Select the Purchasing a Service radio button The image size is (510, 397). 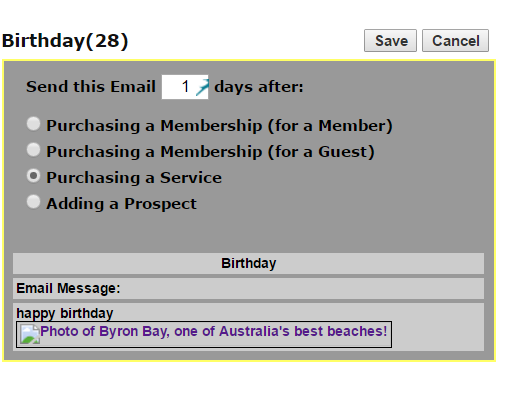tap(33, 176)
